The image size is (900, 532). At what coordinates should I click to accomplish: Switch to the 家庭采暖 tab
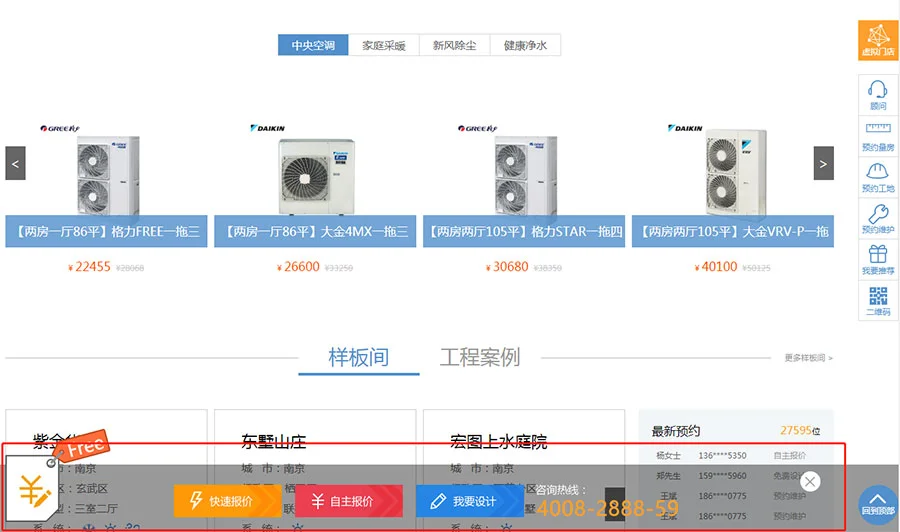click(383, 45)
